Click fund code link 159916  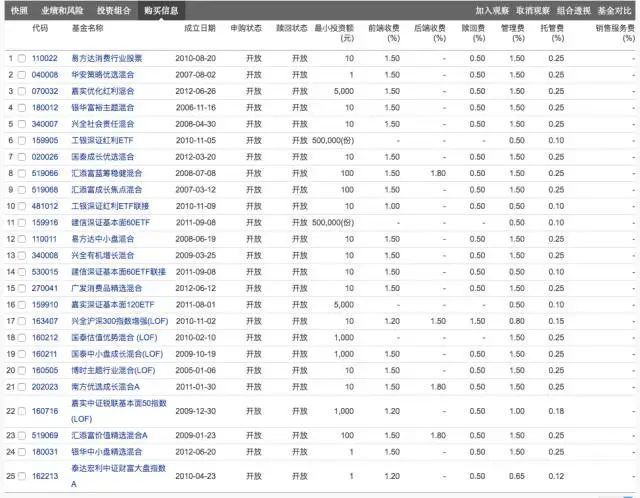pyautogui.click(x=45, y=222)
